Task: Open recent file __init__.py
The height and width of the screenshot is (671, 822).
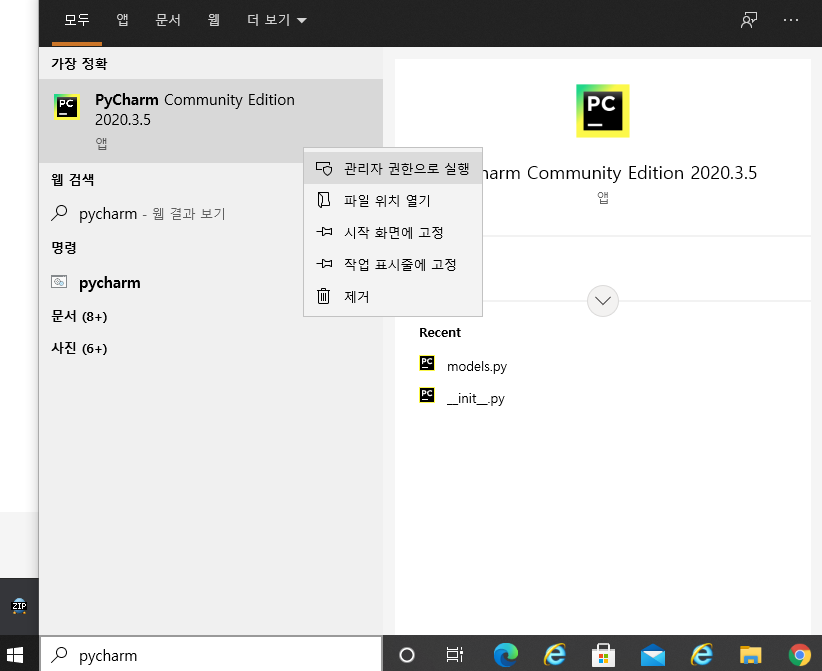Action: point(475,398)
